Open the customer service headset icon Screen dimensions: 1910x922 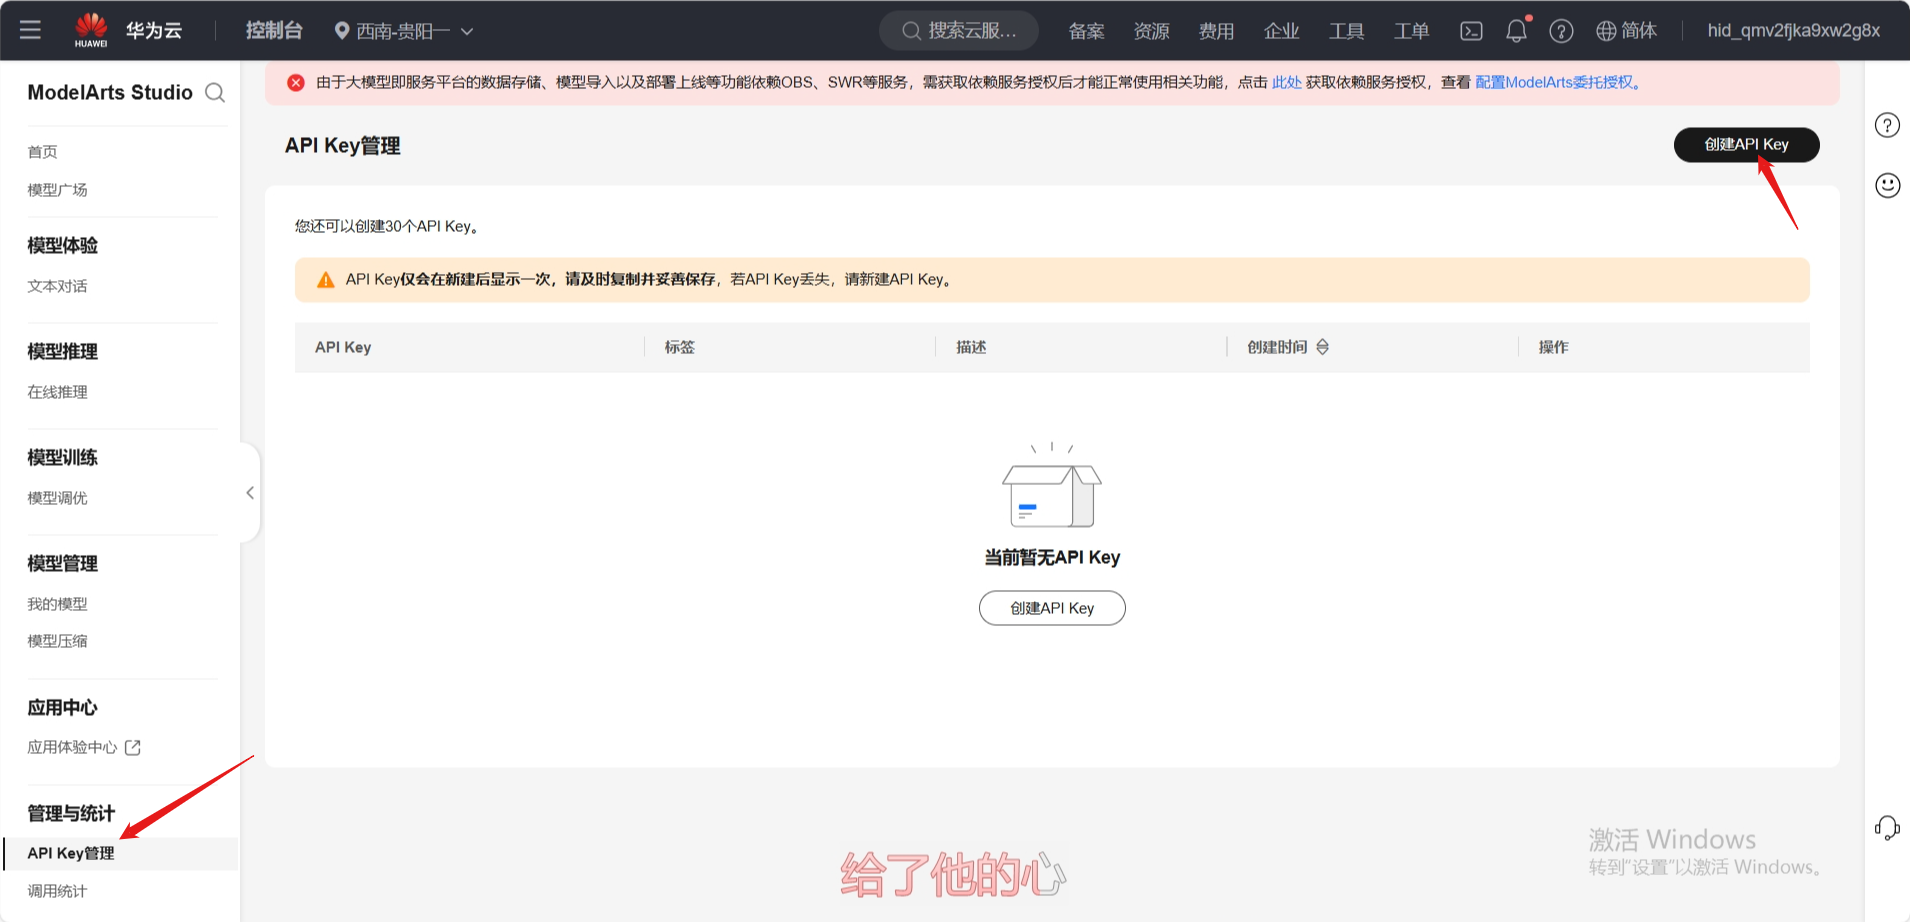coord(1887,828)
